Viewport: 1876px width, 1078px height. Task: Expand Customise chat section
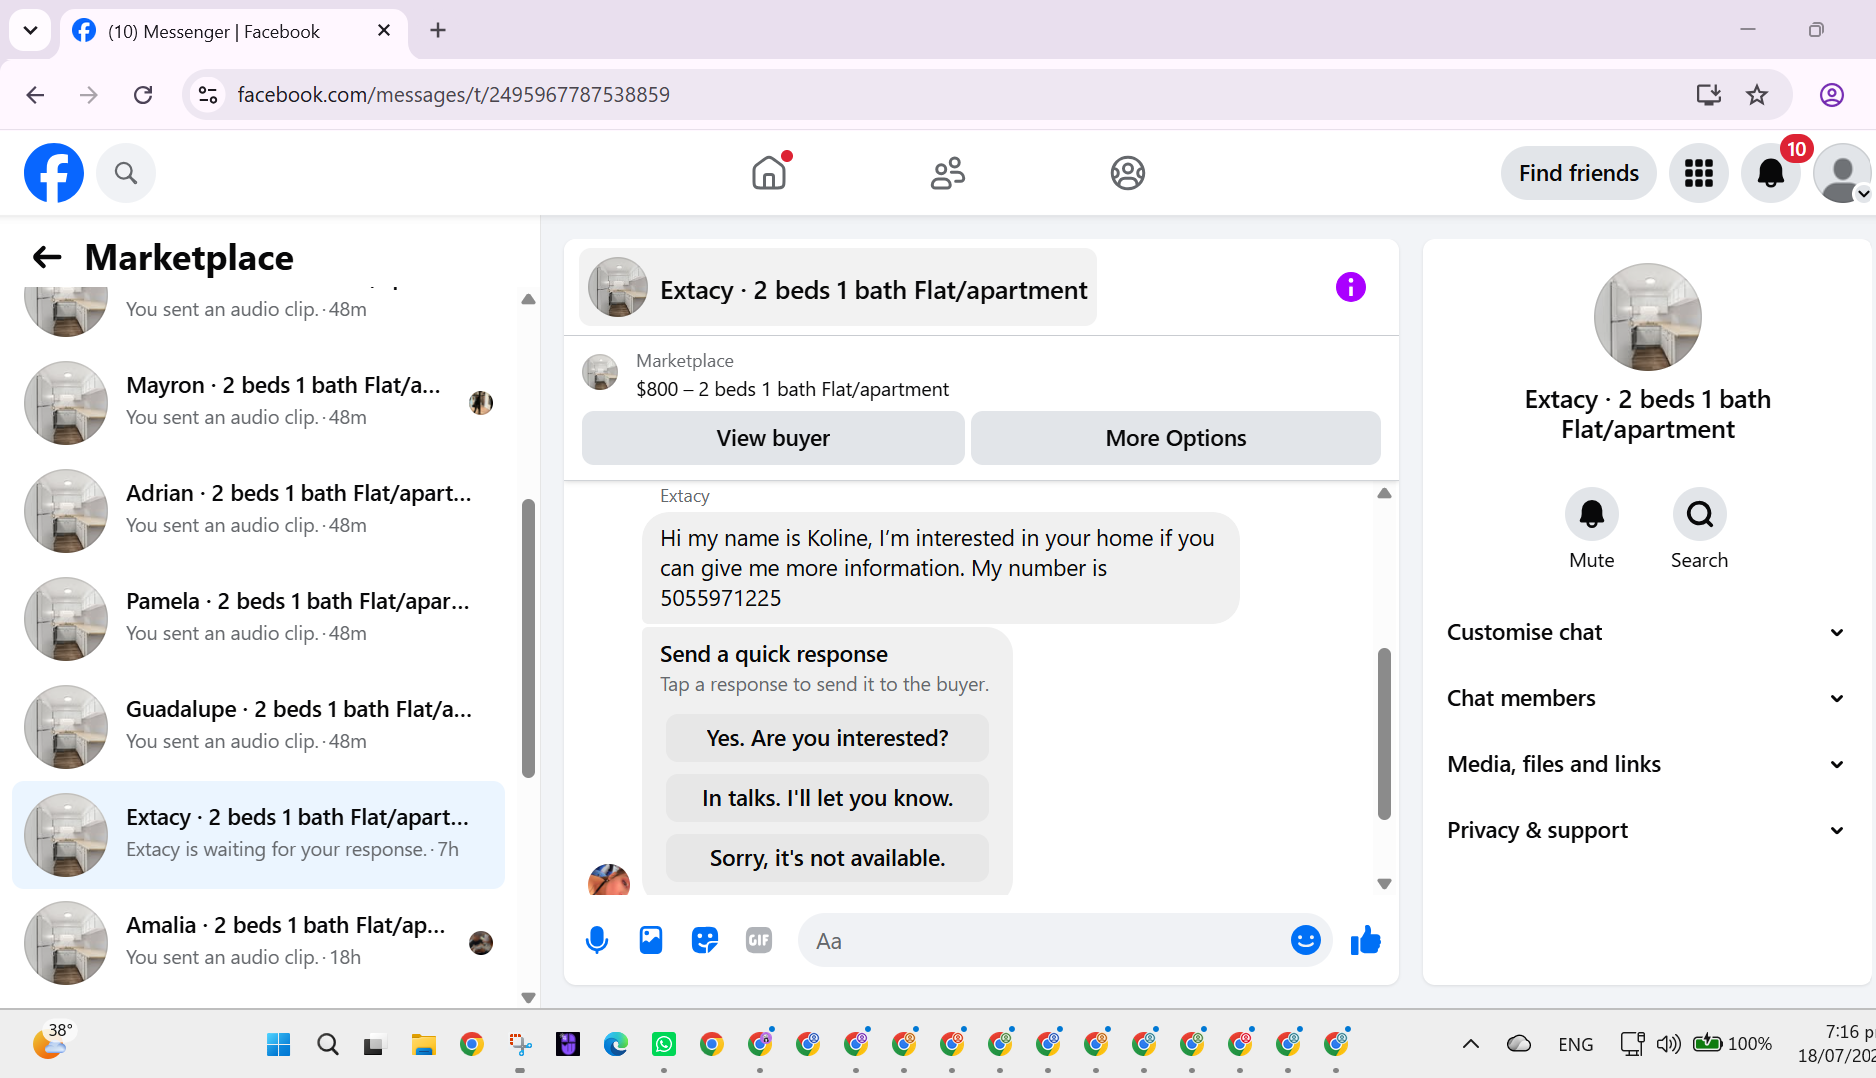pyautogui.click(x=1647, y=632)
